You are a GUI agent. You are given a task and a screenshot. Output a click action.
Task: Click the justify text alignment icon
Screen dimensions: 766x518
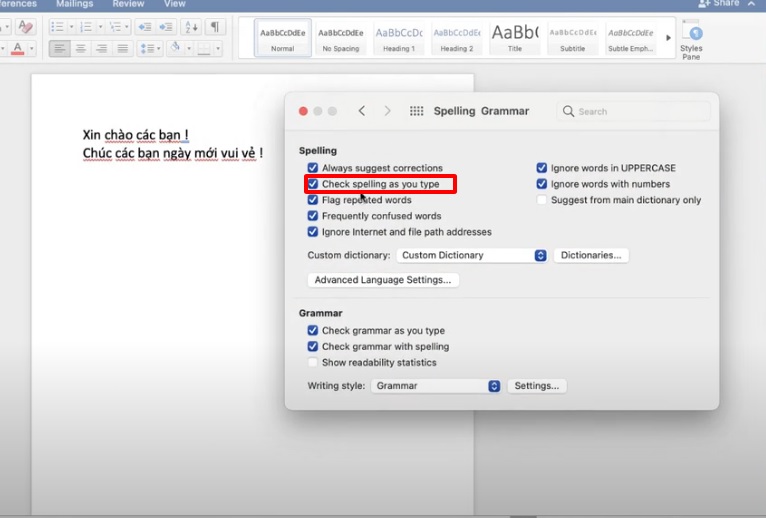coord(123,48)
